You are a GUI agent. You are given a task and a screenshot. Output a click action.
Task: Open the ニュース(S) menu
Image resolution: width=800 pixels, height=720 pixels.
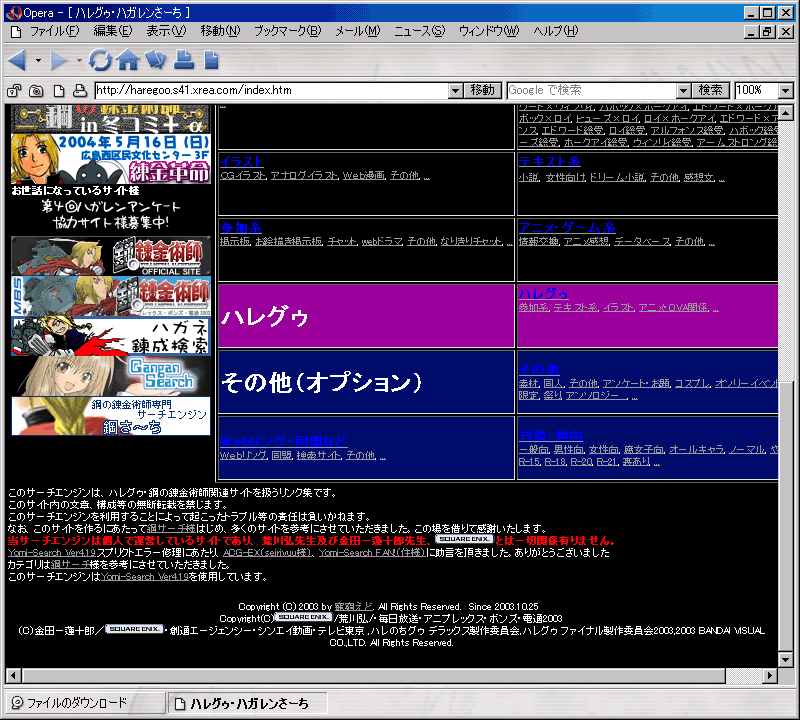[x=420, y=31]
